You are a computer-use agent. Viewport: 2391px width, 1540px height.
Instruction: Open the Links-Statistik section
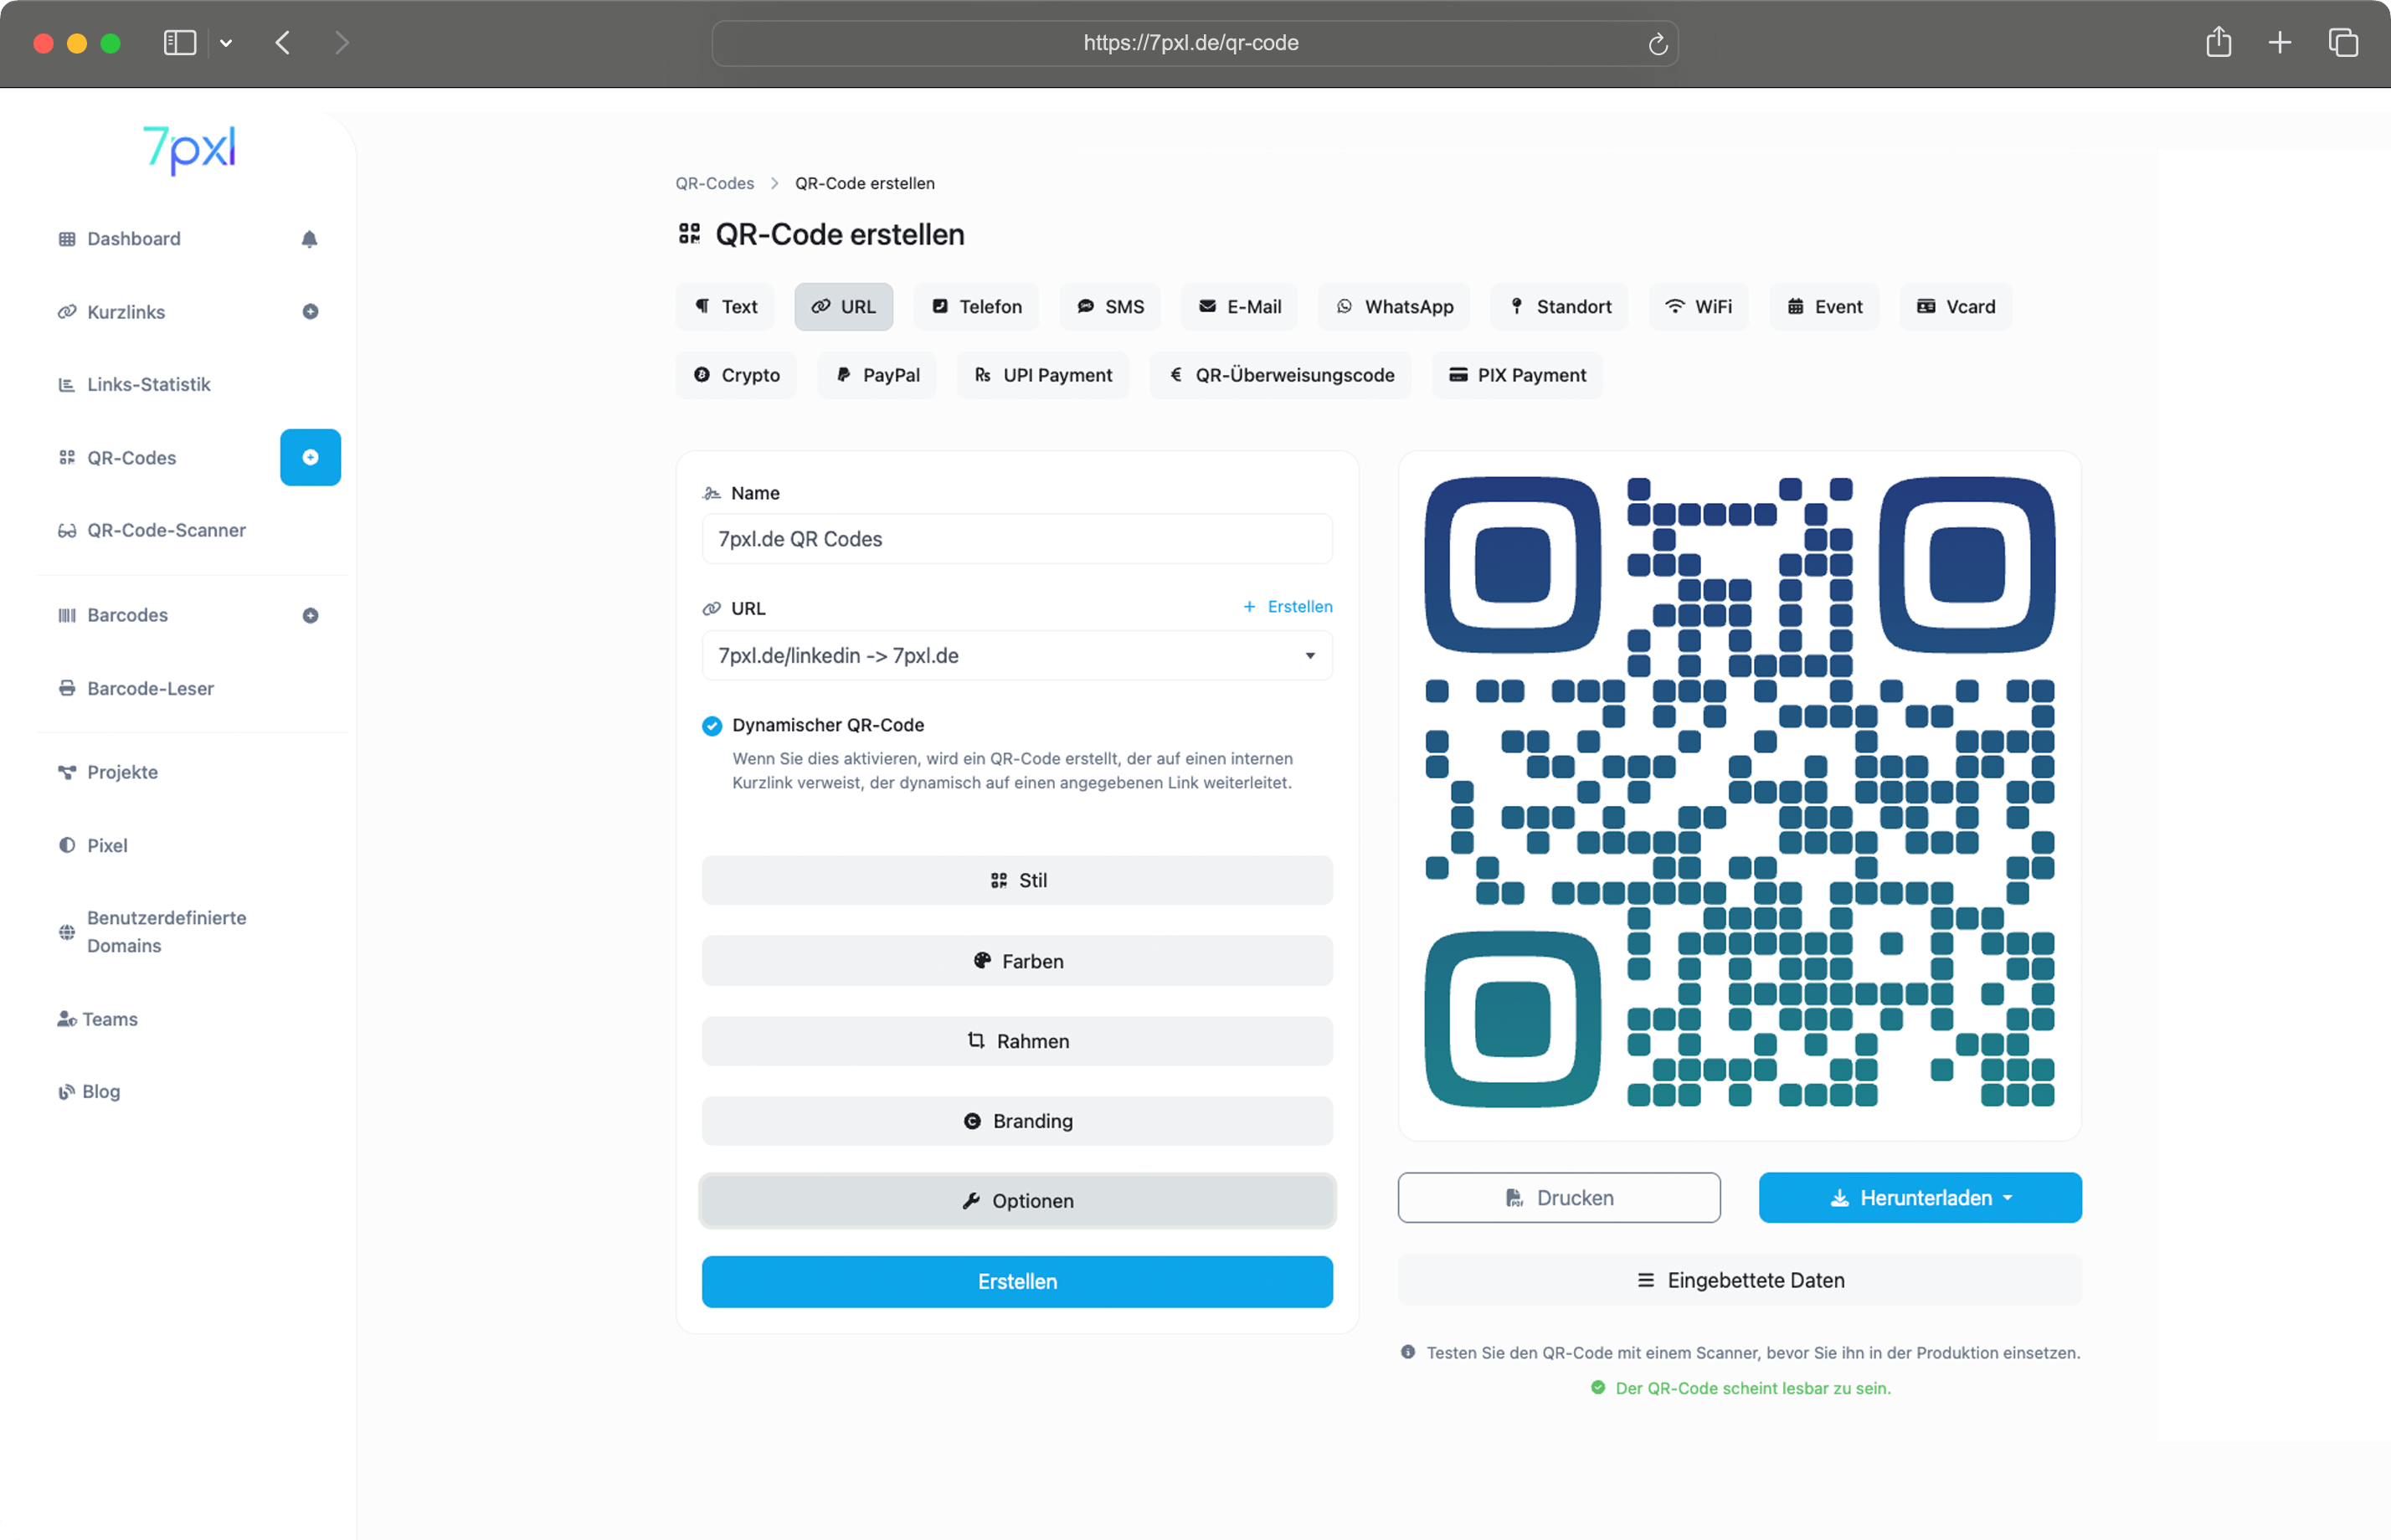147,384
